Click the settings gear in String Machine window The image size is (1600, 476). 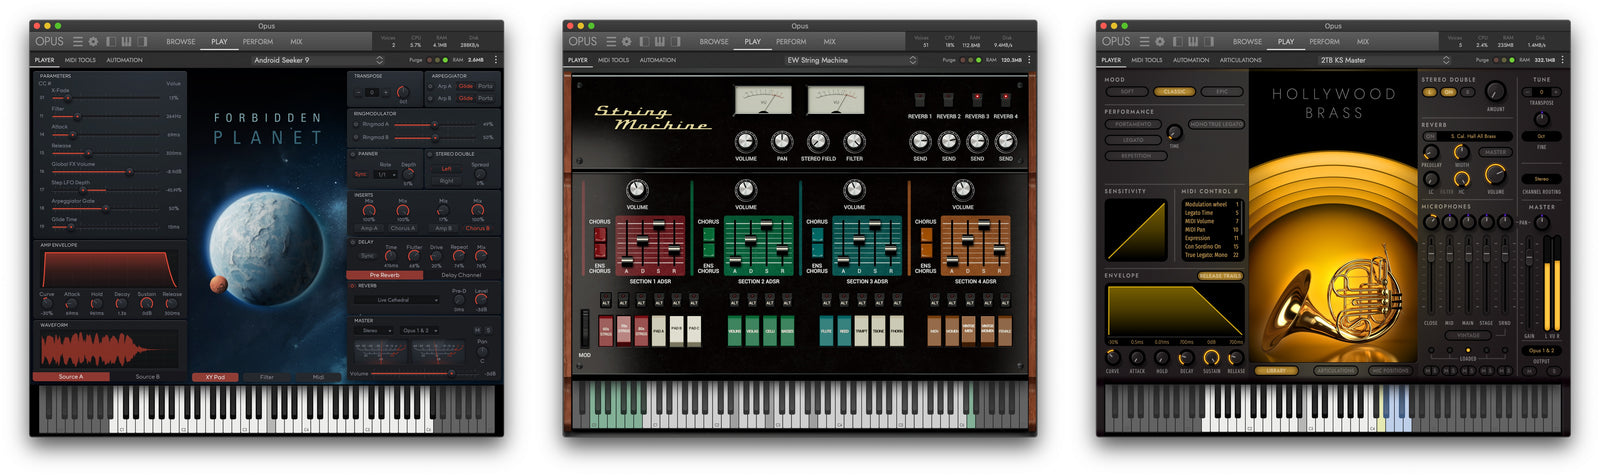coord(626,42)
